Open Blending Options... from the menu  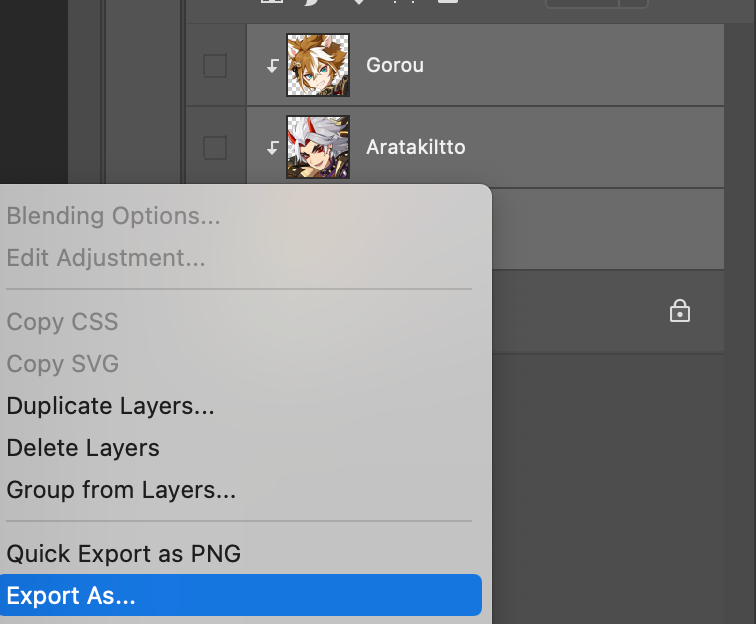[113, 216]
